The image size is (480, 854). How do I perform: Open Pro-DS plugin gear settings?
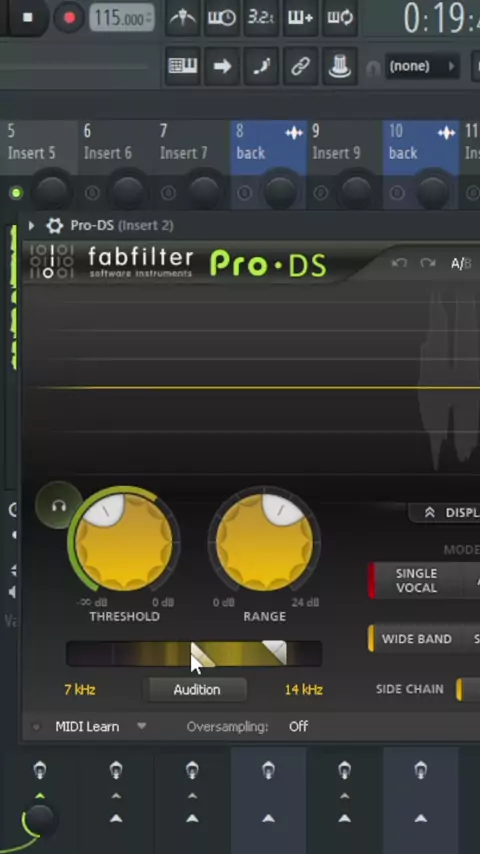click(54, 225)
